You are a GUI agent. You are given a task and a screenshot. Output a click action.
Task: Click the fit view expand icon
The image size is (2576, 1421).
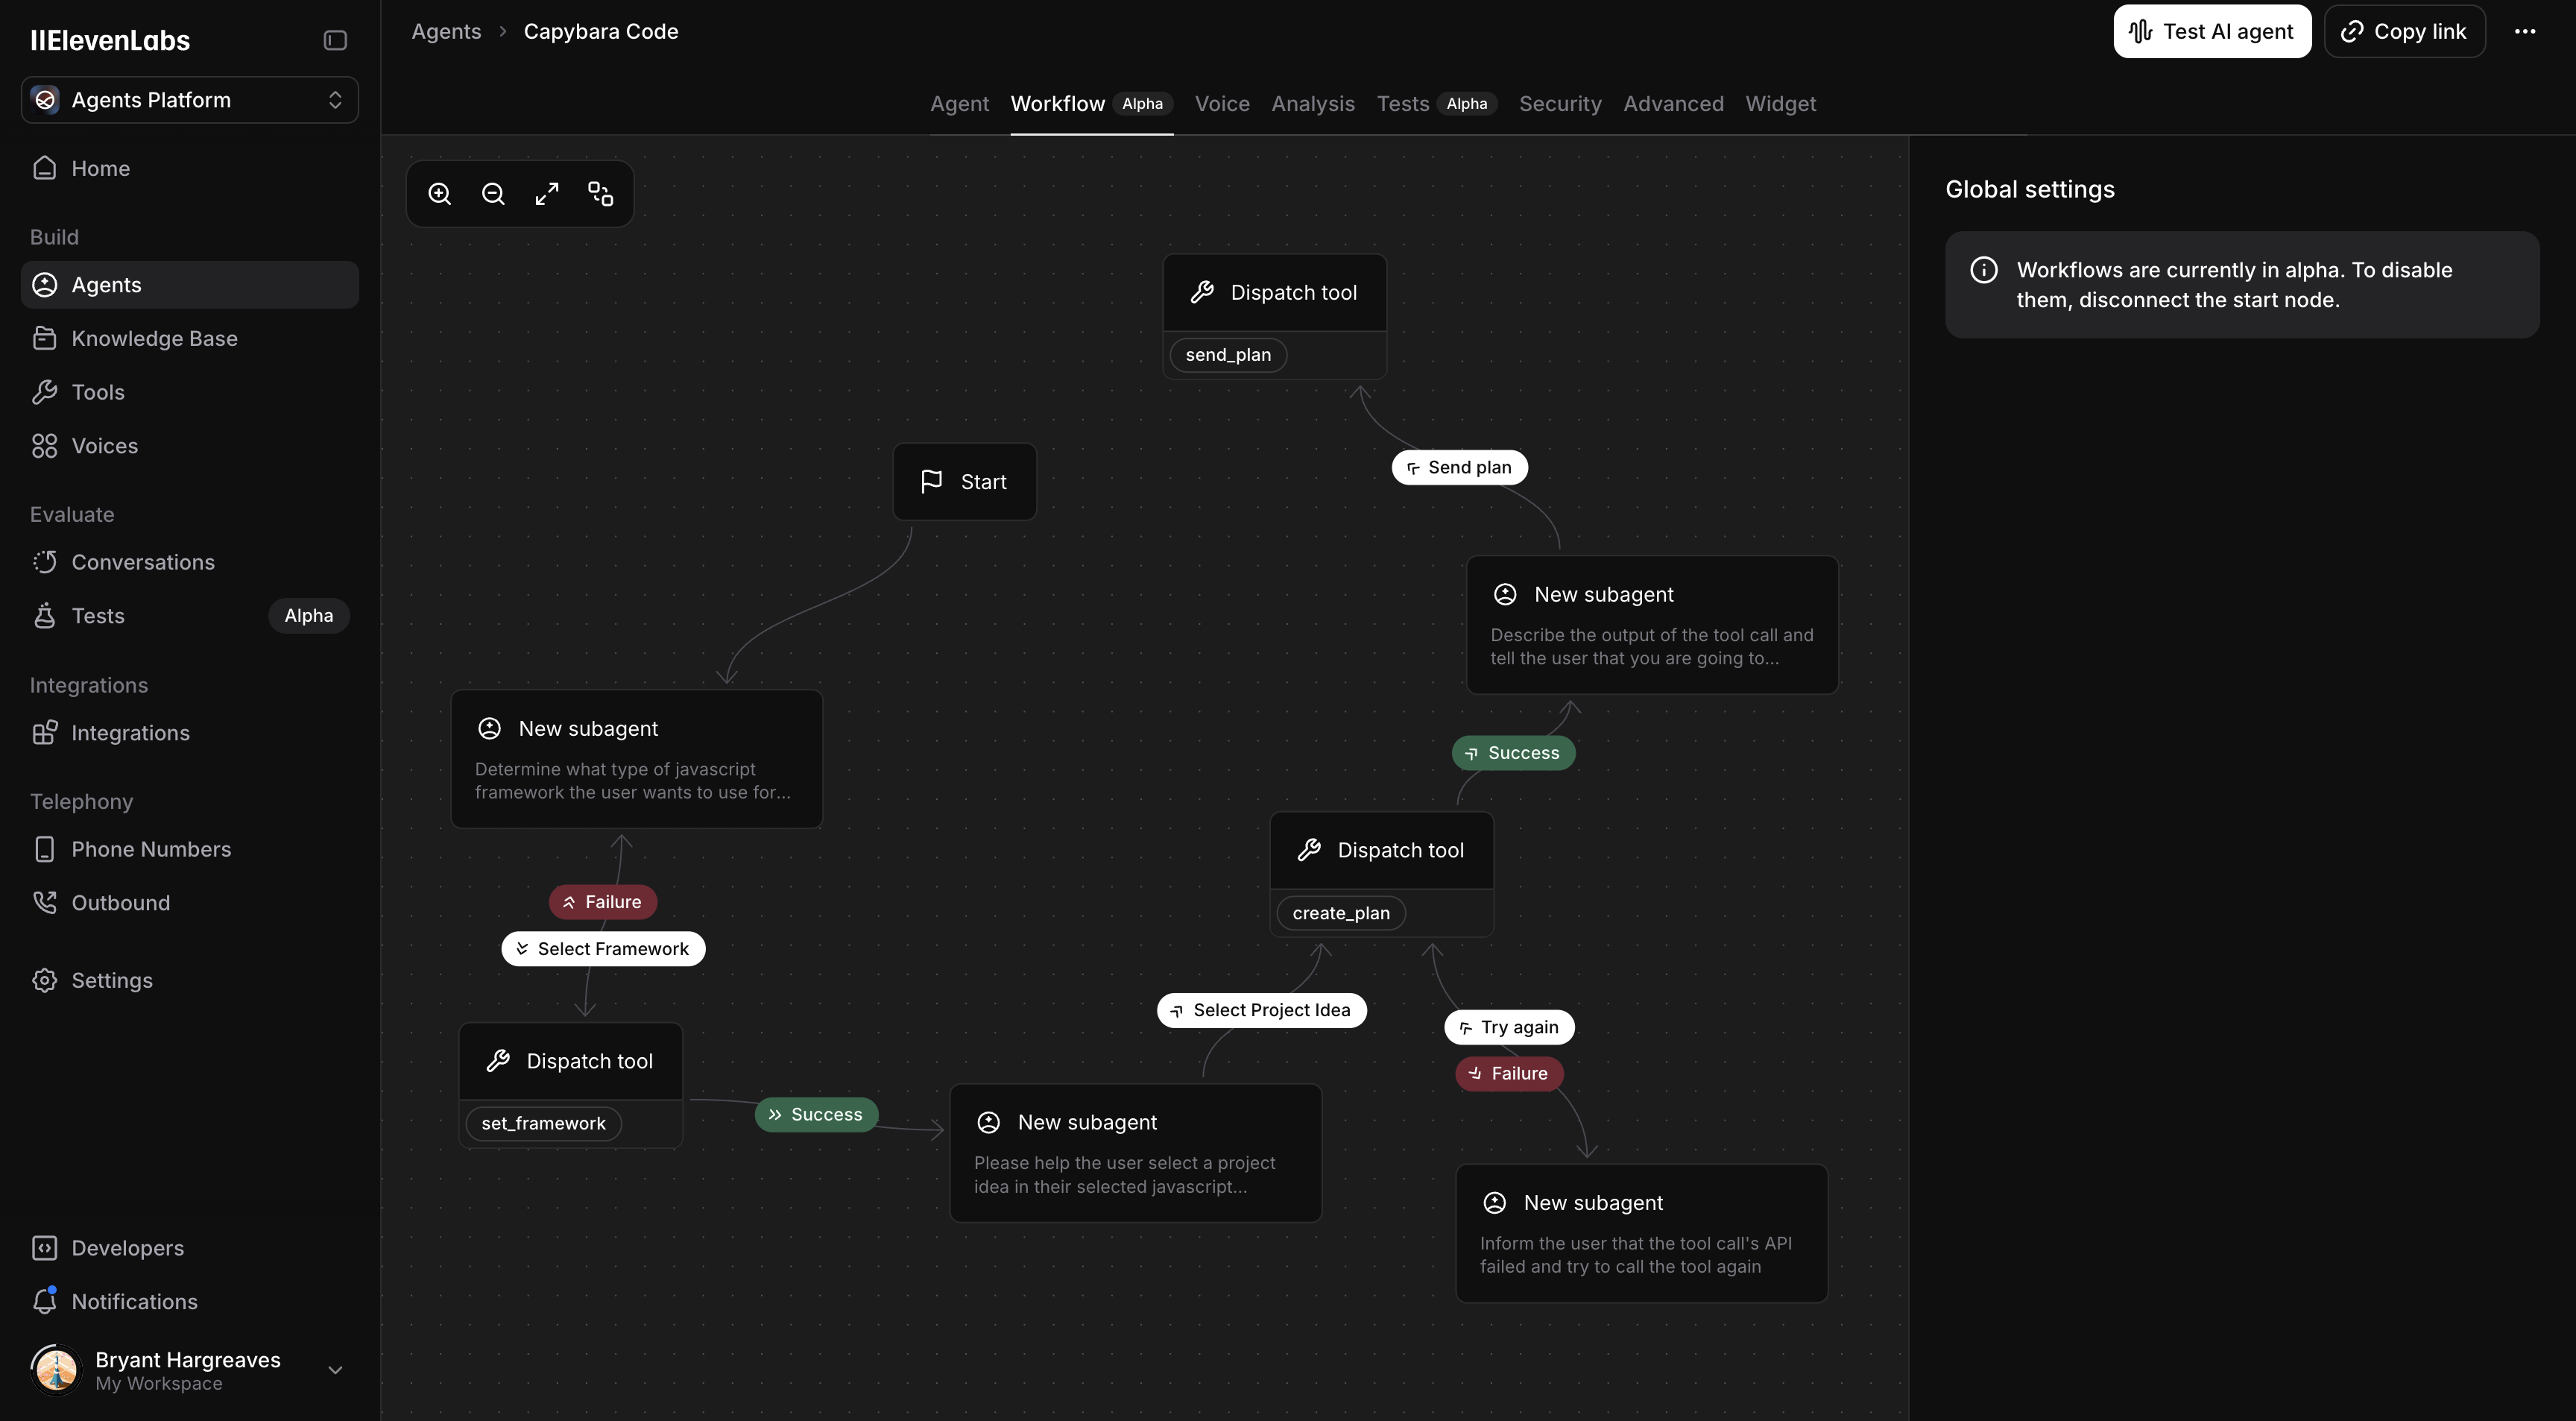click(x=547, y=194)
